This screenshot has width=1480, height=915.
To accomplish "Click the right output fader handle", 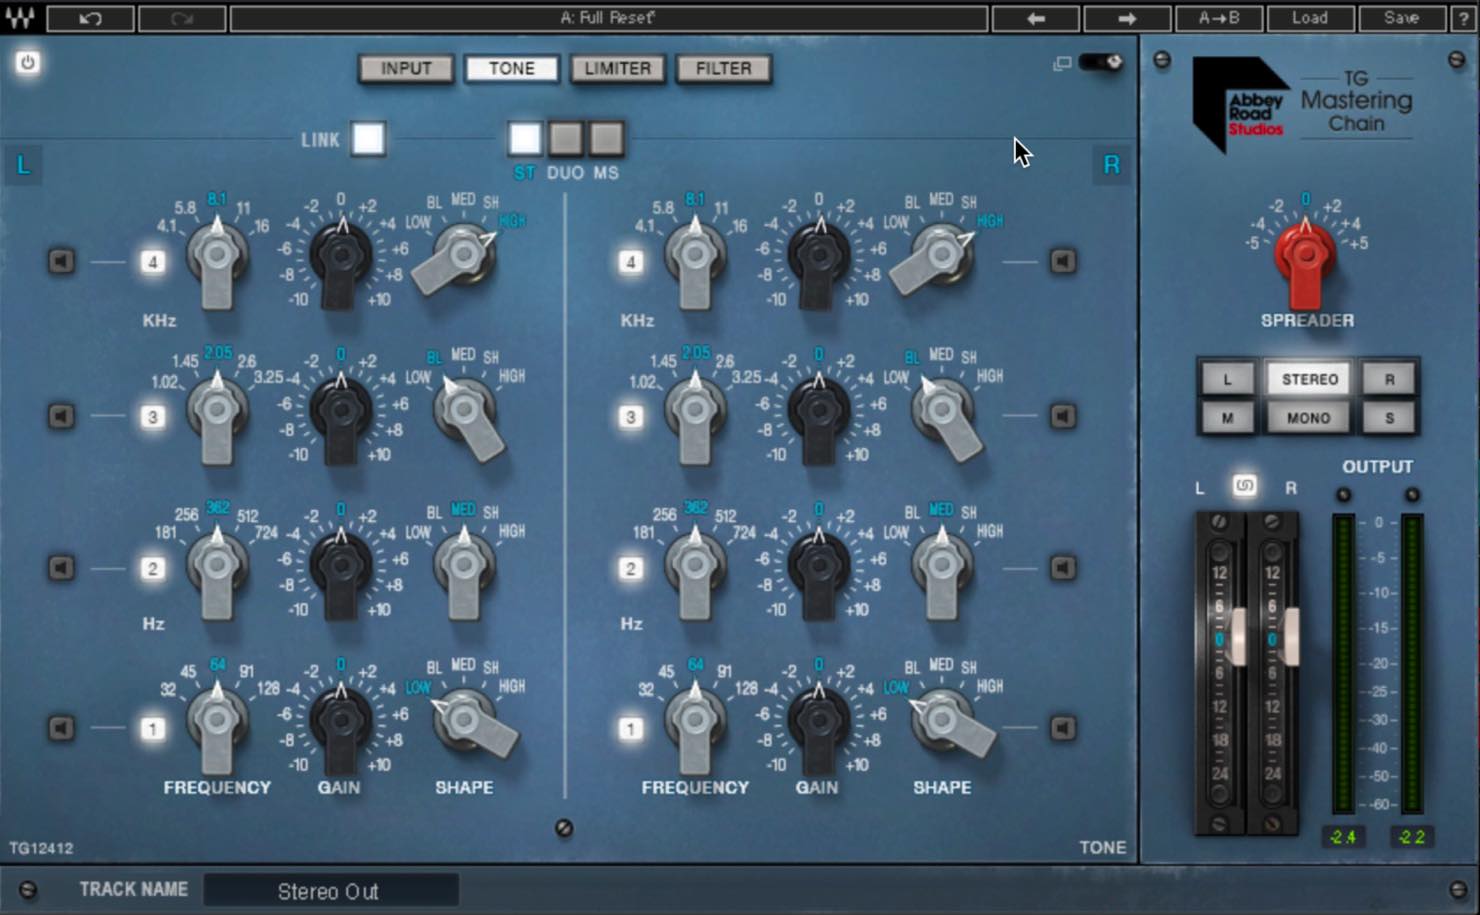I will coord(1290,637).
